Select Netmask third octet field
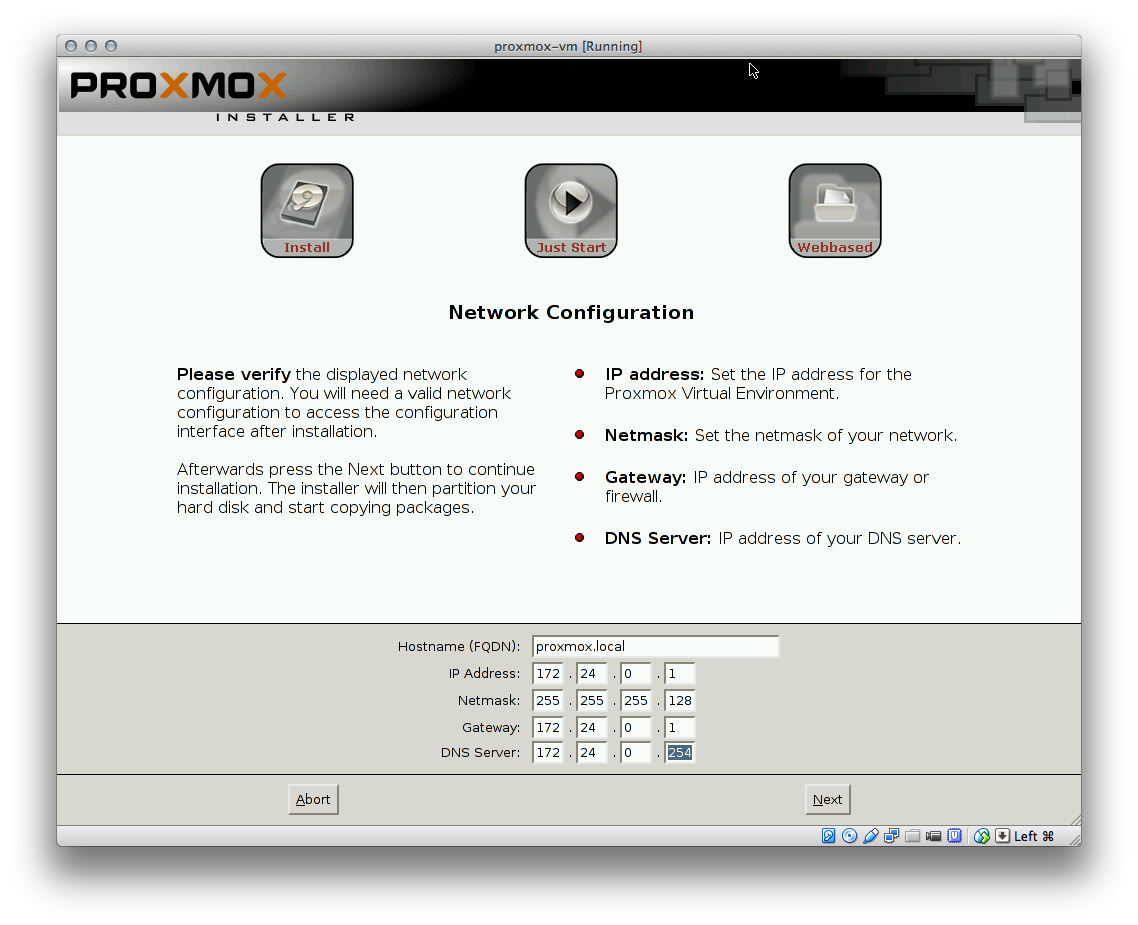Screen dimensions: 1138x925 (x=636, y=701)
